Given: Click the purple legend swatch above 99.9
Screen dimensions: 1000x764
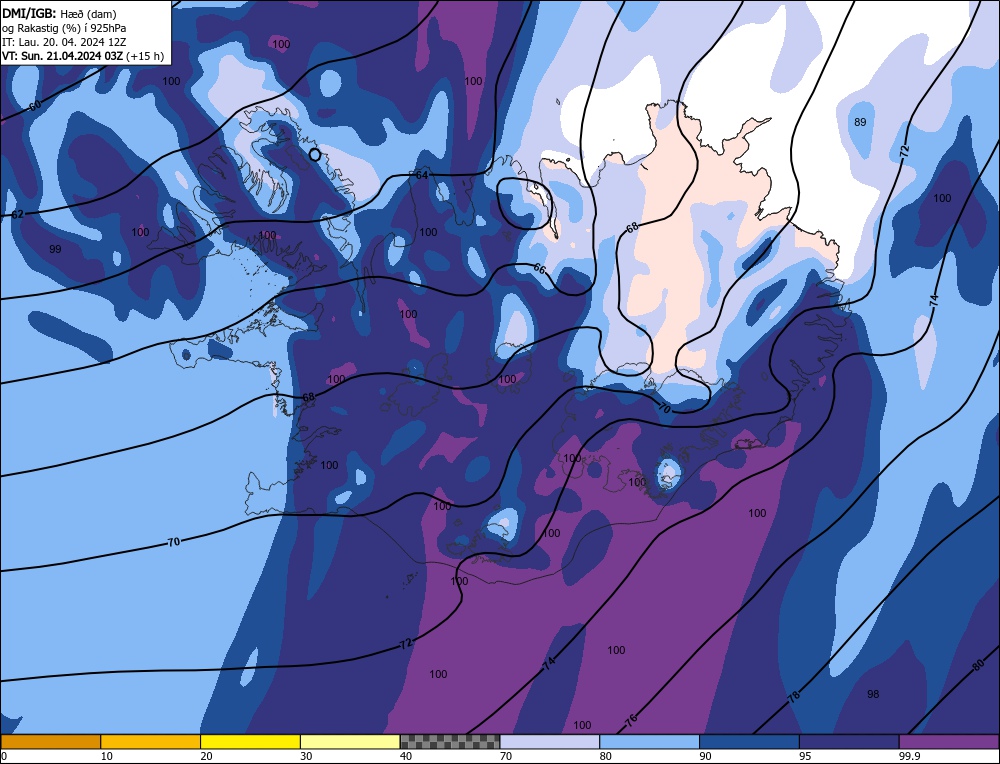Looking at the screenshot, I should coord(949,741).
